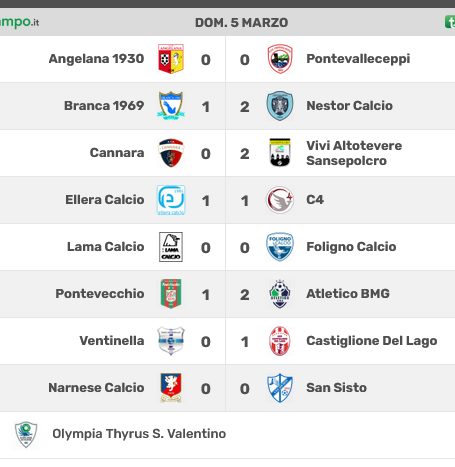The width and height of the screenshot is (455, 467).
Task: Click the green site logo in header
Action: click(19, 22)
